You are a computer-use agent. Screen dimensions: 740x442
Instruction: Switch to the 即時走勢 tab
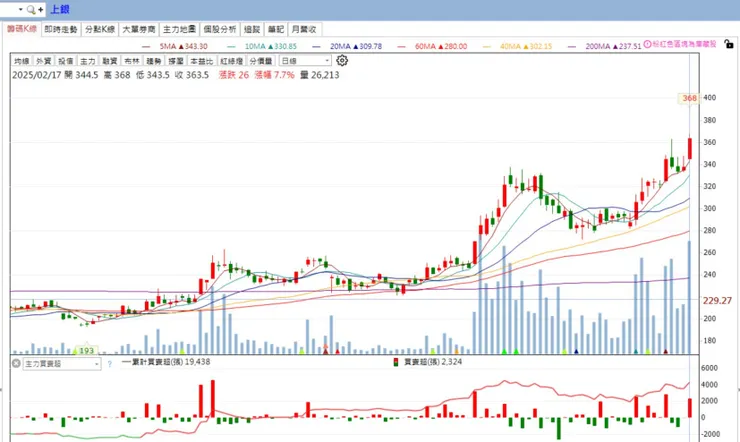pos(60,29)
